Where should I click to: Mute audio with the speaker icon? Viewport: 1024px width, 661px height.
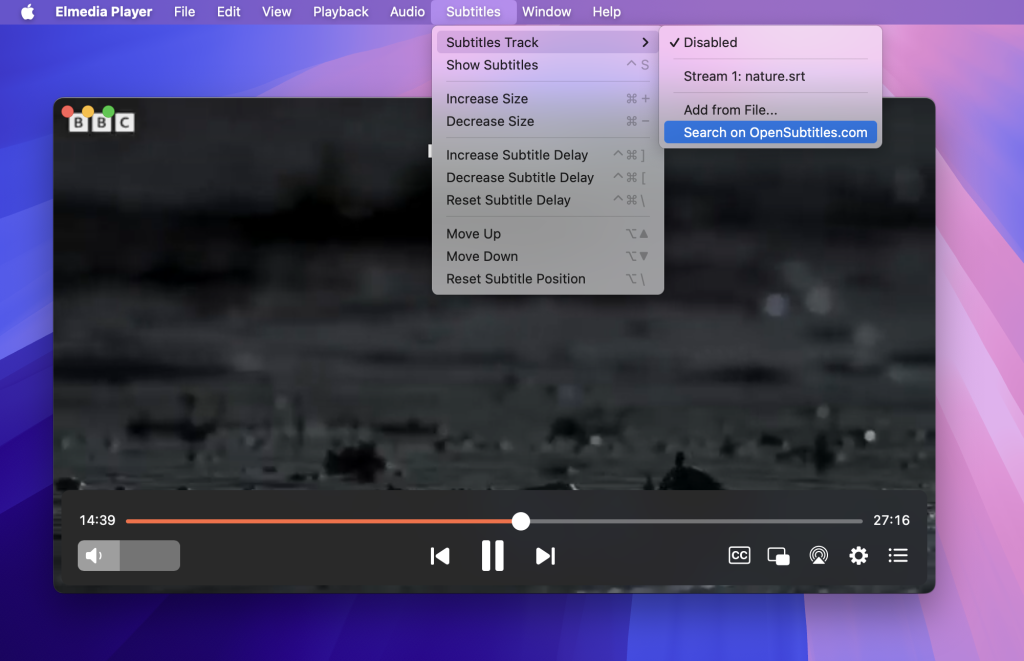coord(96,555)
